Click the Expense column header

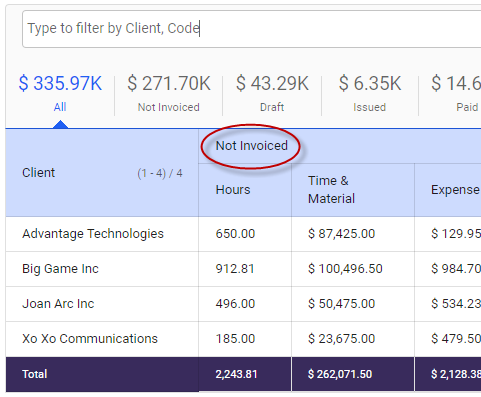tap(455, 190)
